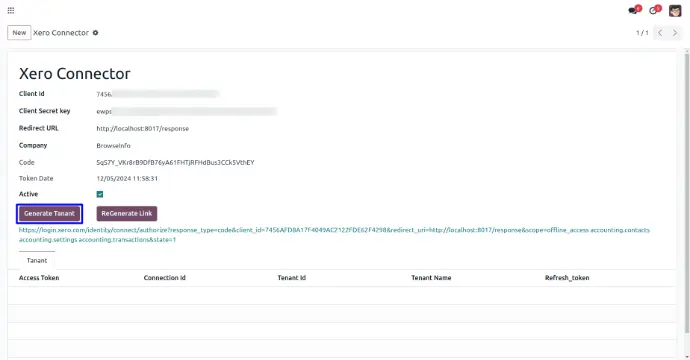The width and height of the screenshot is (690, 360).
Task: Open the login.xero.com authorization link
Action: (334, 235)
